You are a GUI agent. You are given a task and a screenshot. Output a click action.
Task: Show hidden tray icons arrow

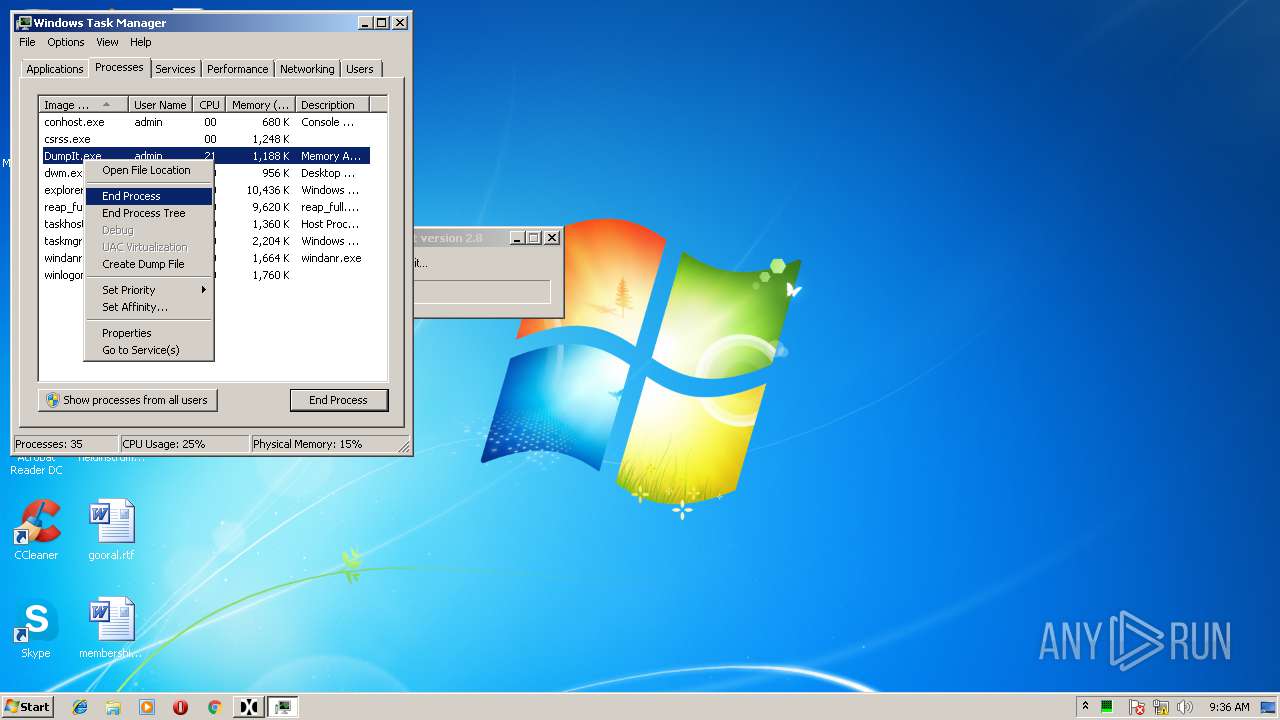(x=1085, y=707)
